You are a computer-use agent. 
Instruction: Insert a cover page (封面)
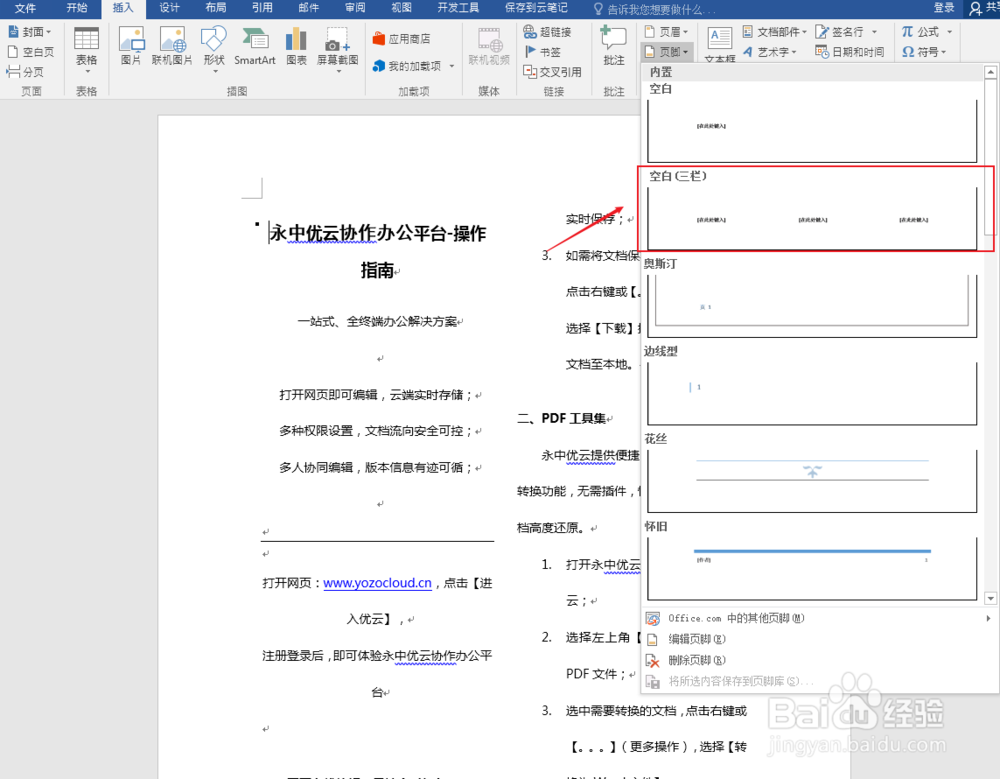coord(30,31)
